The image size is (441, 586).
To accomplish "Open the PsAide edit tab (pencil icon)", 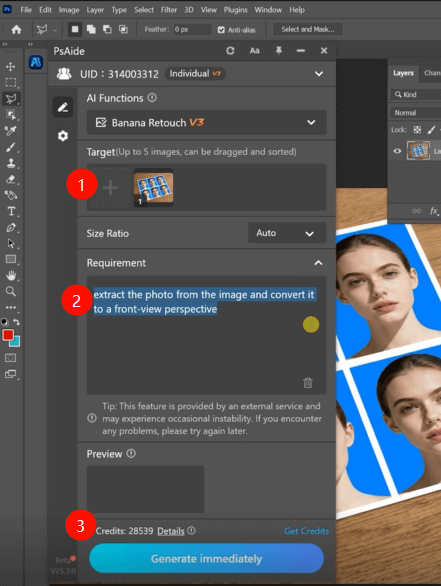I will pyautogui.click(x=62, y=107).
